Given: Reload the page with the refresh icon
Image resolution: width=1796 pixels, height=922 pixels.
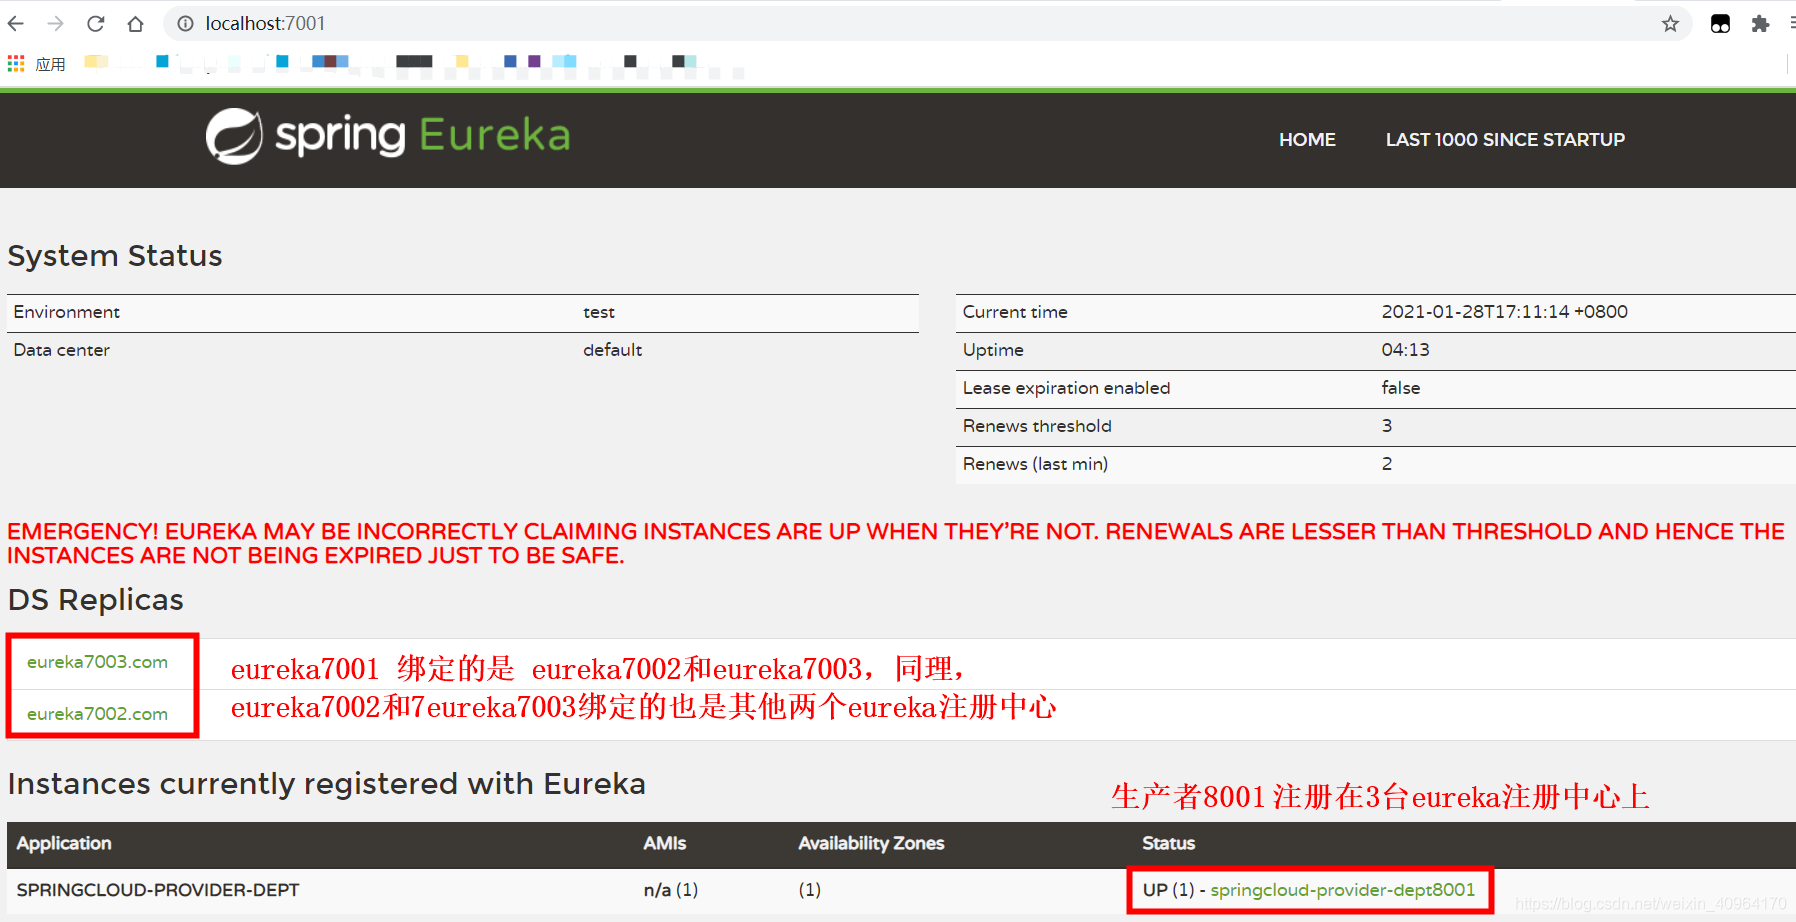Looking at the screenshot, I should click(96, 23).
